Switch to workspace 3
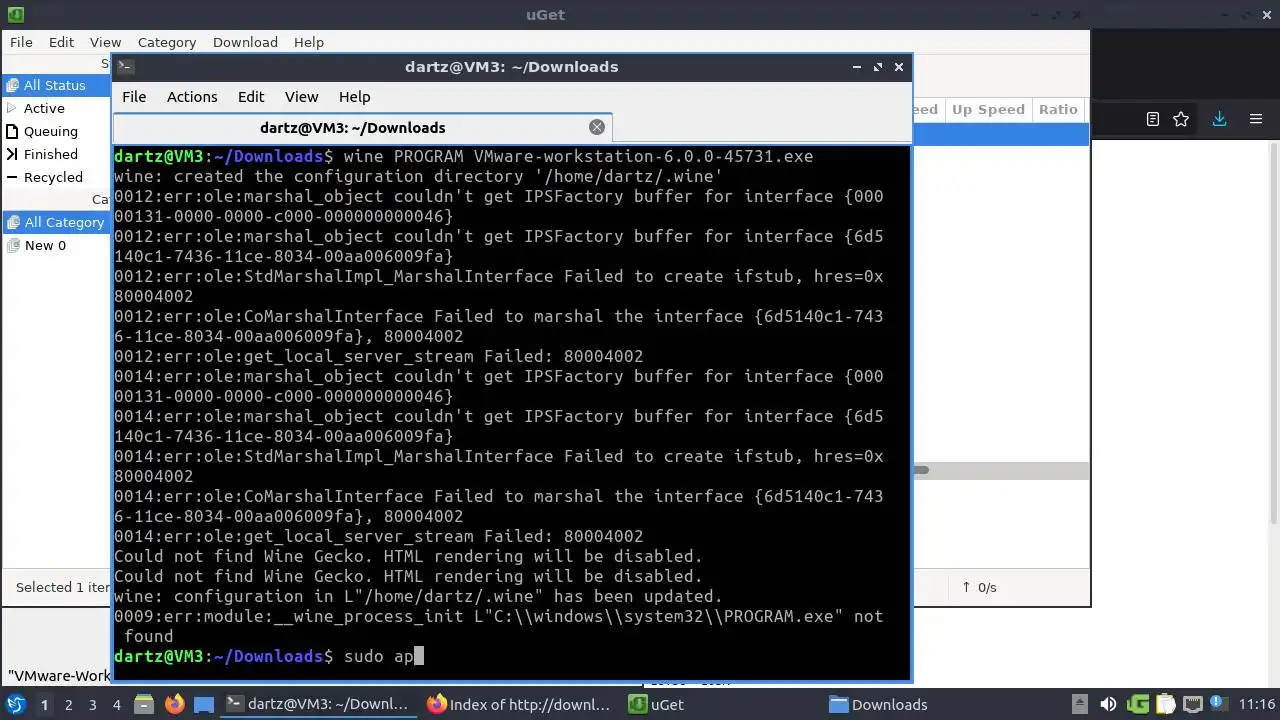Screen dimensions: 1280x720 (92, 704)
